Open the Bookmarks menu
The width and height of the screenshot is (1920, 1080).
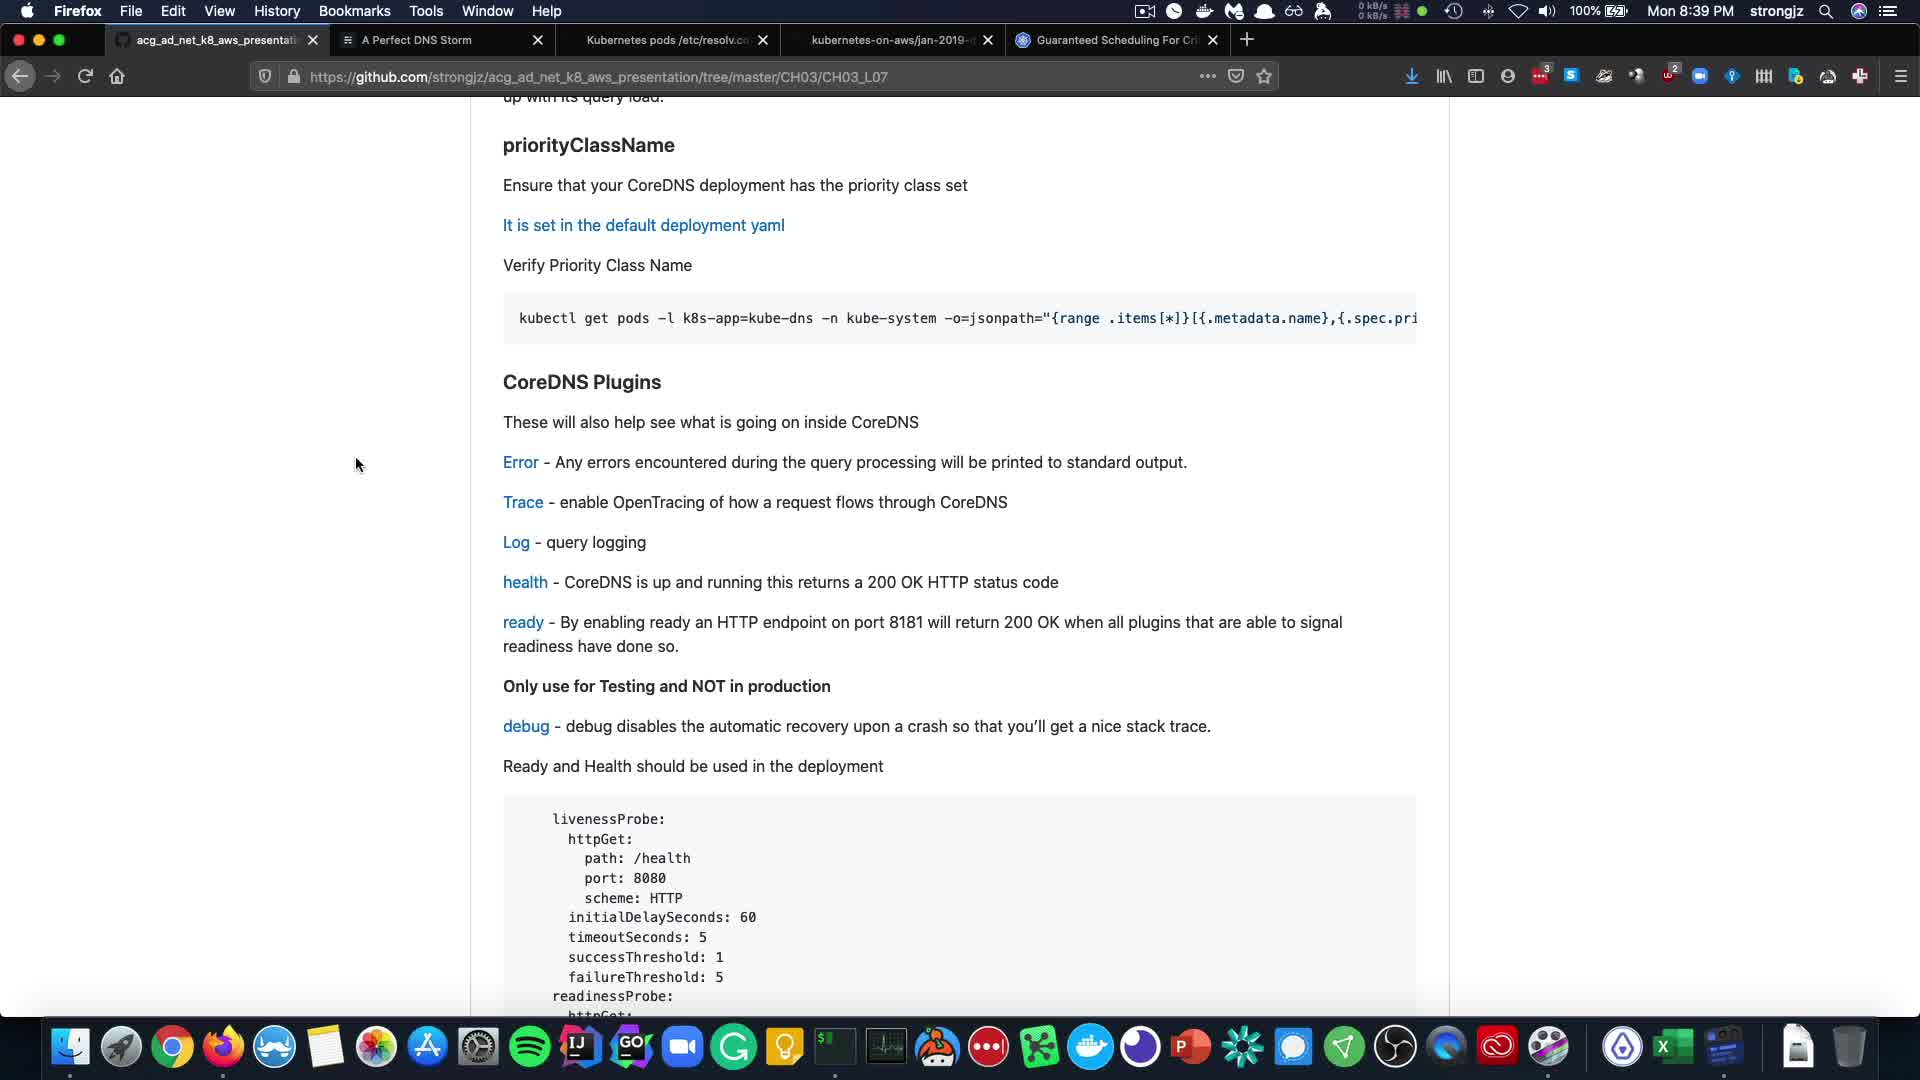(354, 11)
